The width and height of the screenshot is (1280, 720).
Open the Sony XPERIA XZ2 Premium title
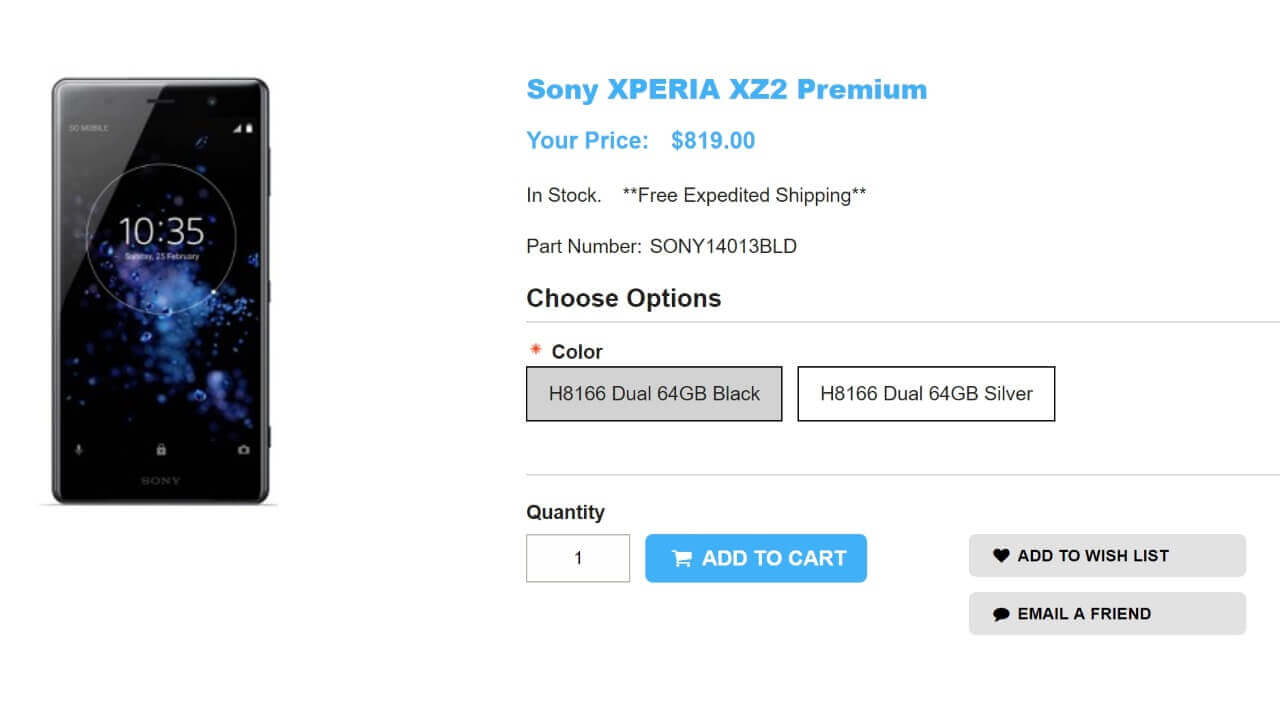[x=726, y=89]
